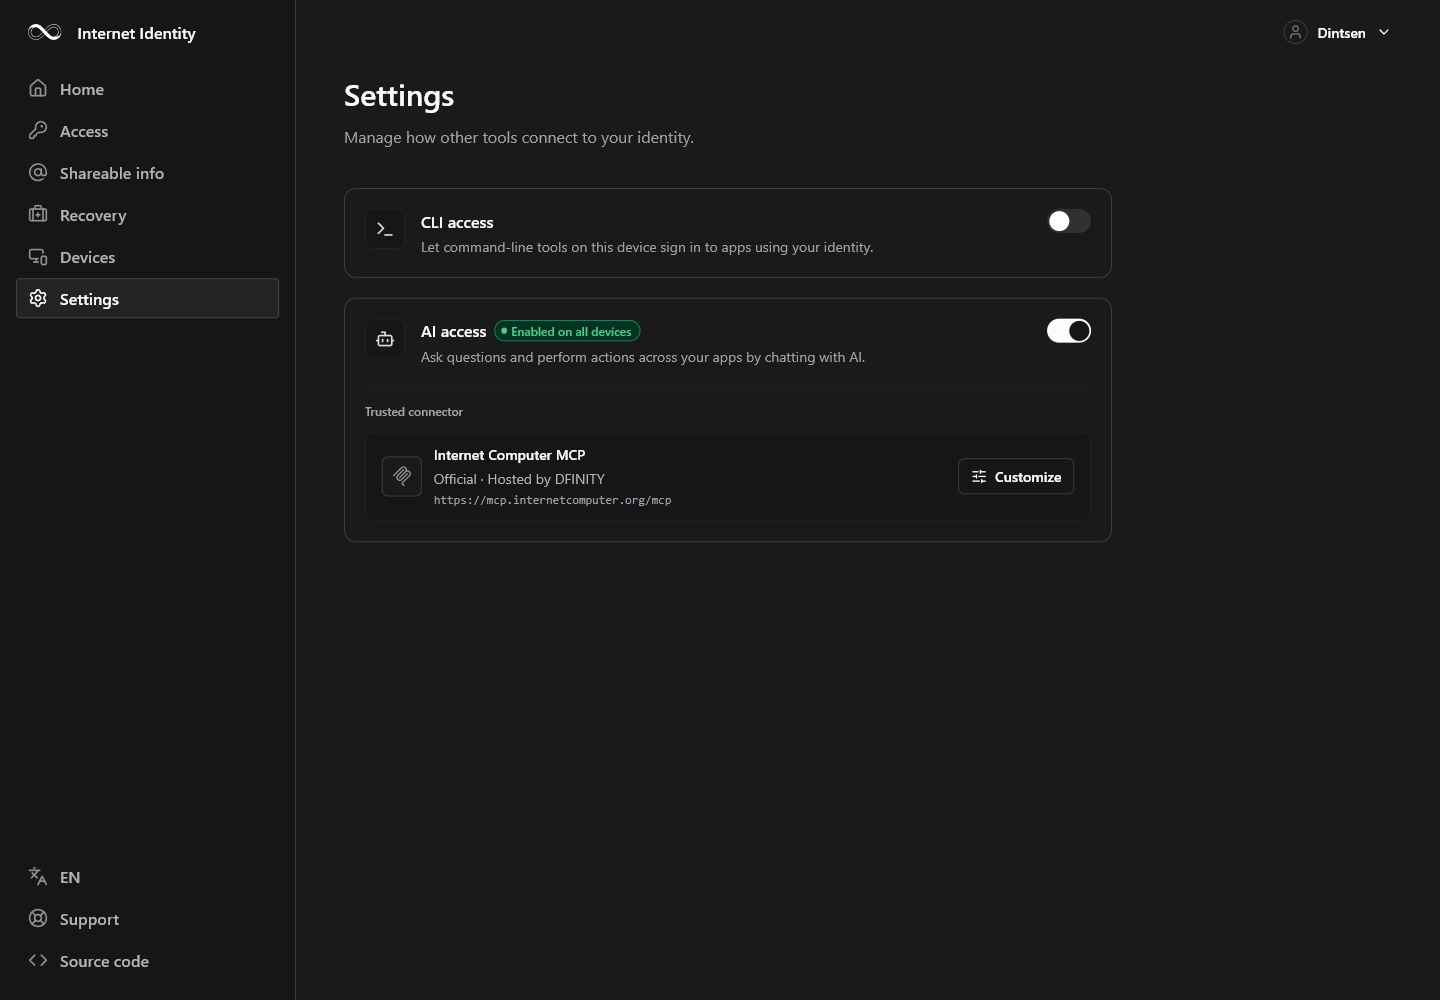The image size is (1440, 1000).
Task: Open the Recovery section
Action: click(147, 215)
